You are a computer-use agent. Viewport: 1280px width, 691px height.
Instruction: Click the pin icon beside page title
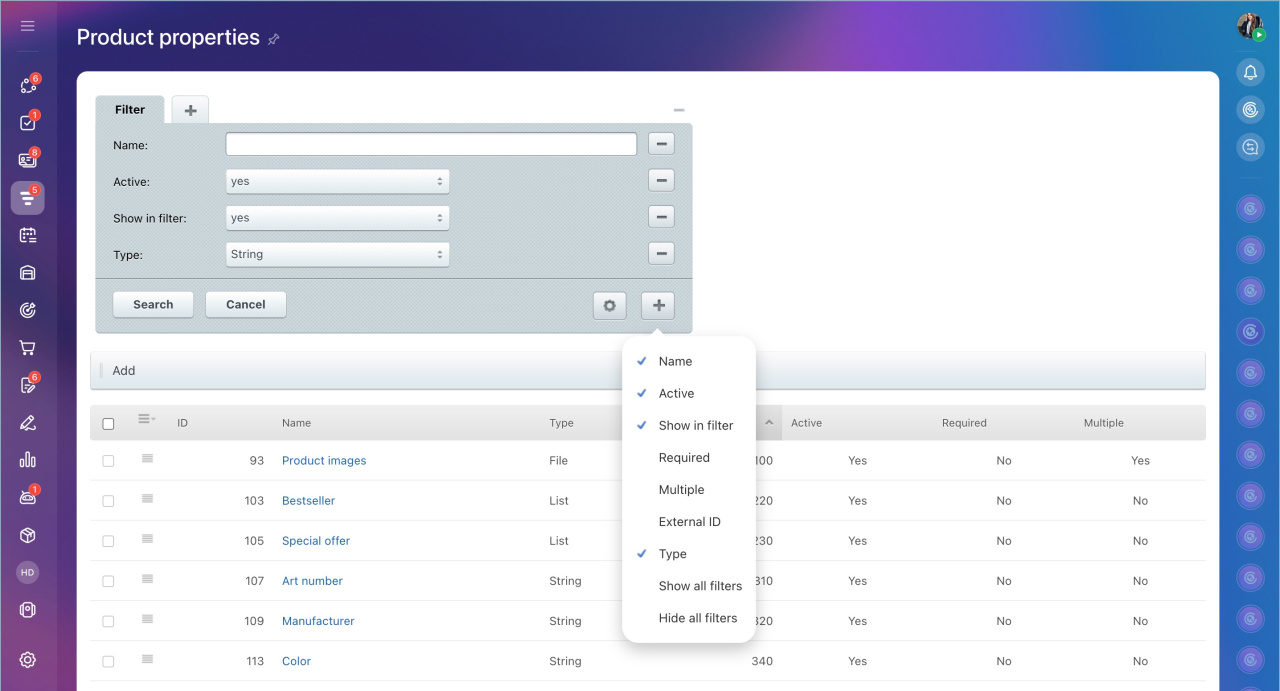pyautogui.click(x=274, y=39)
